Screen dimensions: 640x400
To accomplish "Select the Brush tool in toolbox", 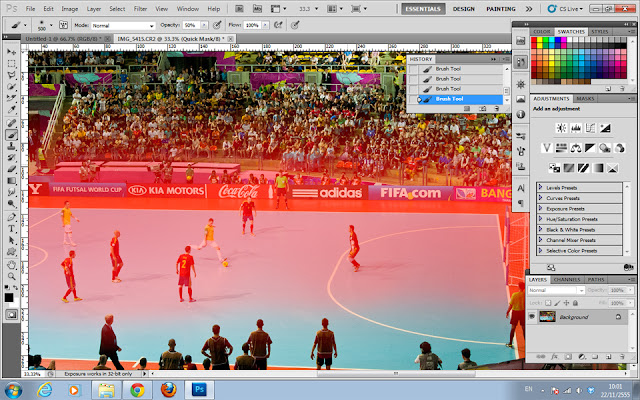I will pos(11,134).
